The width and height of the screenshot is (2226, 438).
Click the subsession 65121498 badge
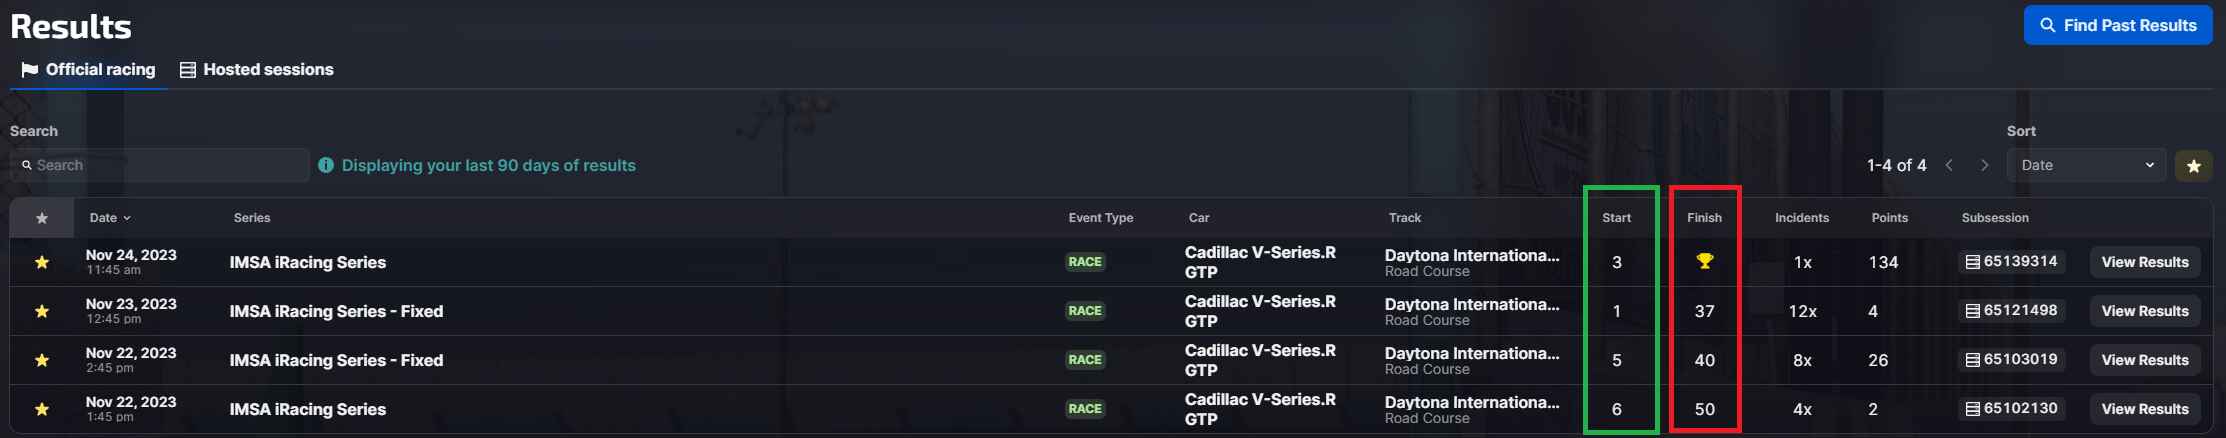pyautogui.click(x=2012, y=311)
